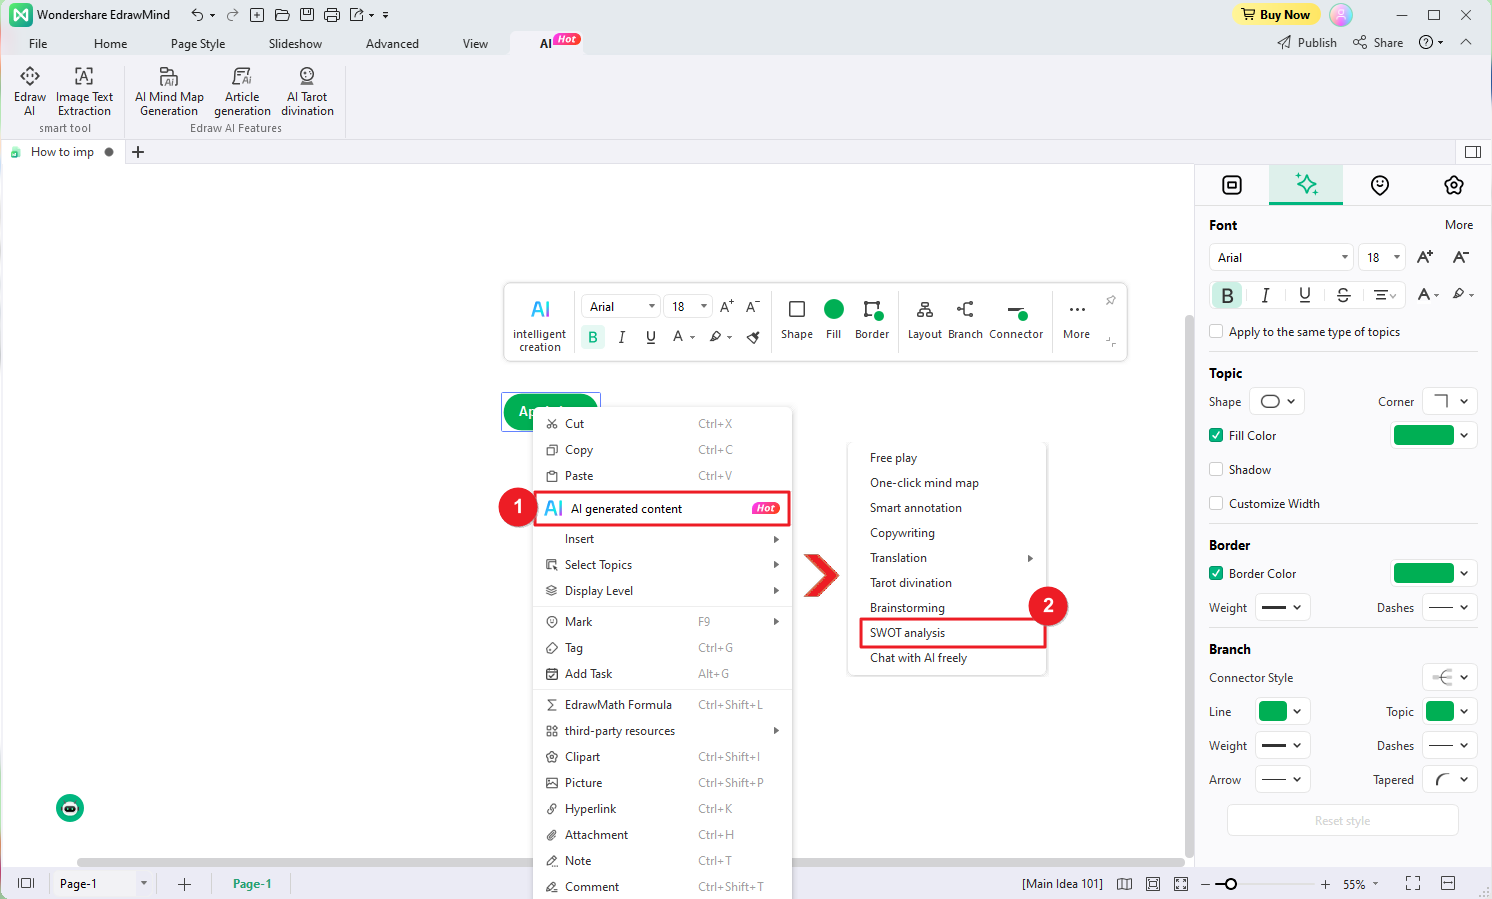Open Connector Style dropdown
The width and height of the screenshot is (1492, 899).
point(1450,678)
